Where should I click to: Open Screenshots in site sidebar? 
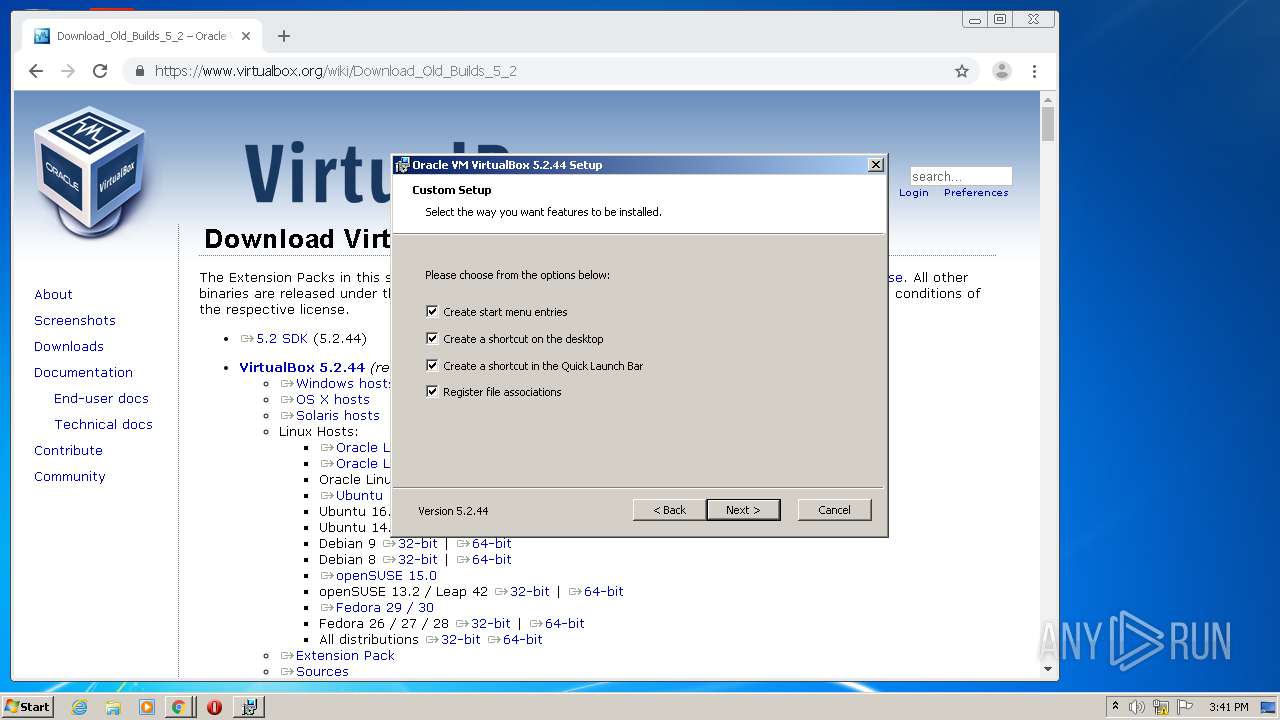(x=75, y=321)
